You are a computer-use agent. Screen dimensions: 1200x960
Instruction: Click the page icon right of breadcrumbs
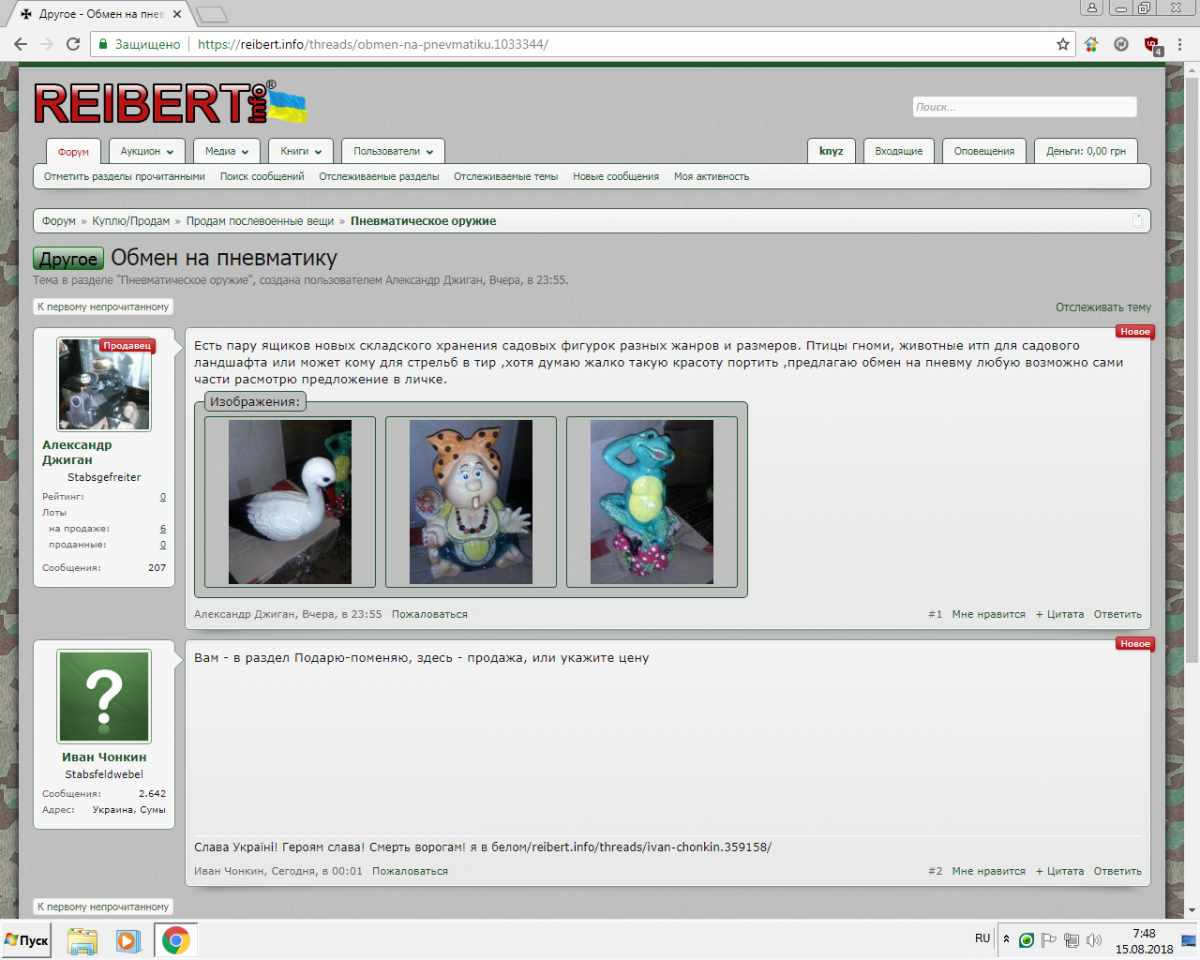(1137, 221)
